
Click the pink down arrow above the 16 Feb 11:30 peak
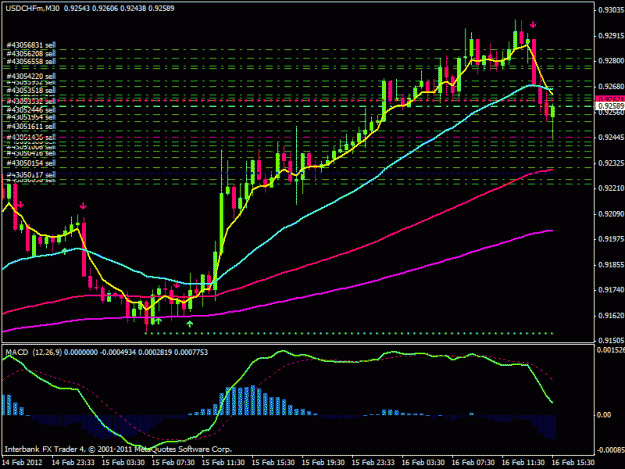[x=533, y=25]
